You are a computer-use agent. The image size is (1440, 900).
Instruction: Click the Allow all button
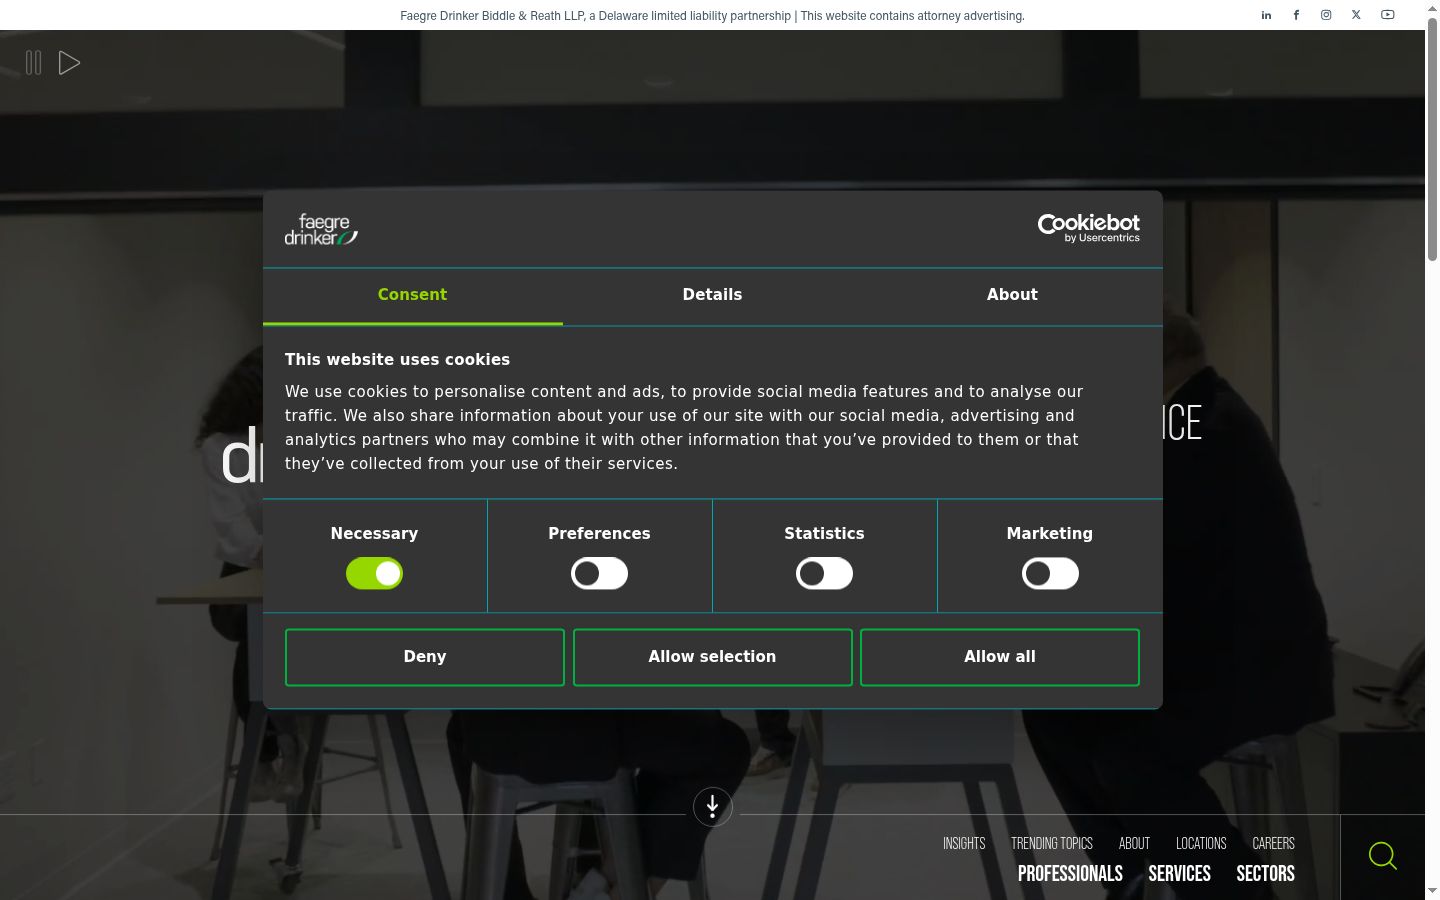(x=1000, y=657)
